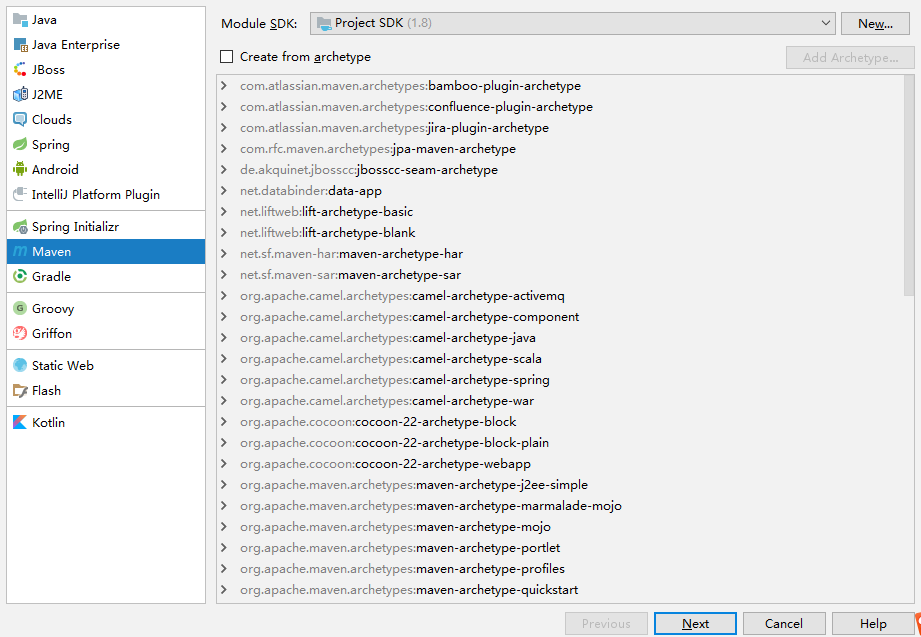This screenshot has width=921, height=637.
Task: Select the Flash icon
Action: pyautogui.click(x=20, y=390)
